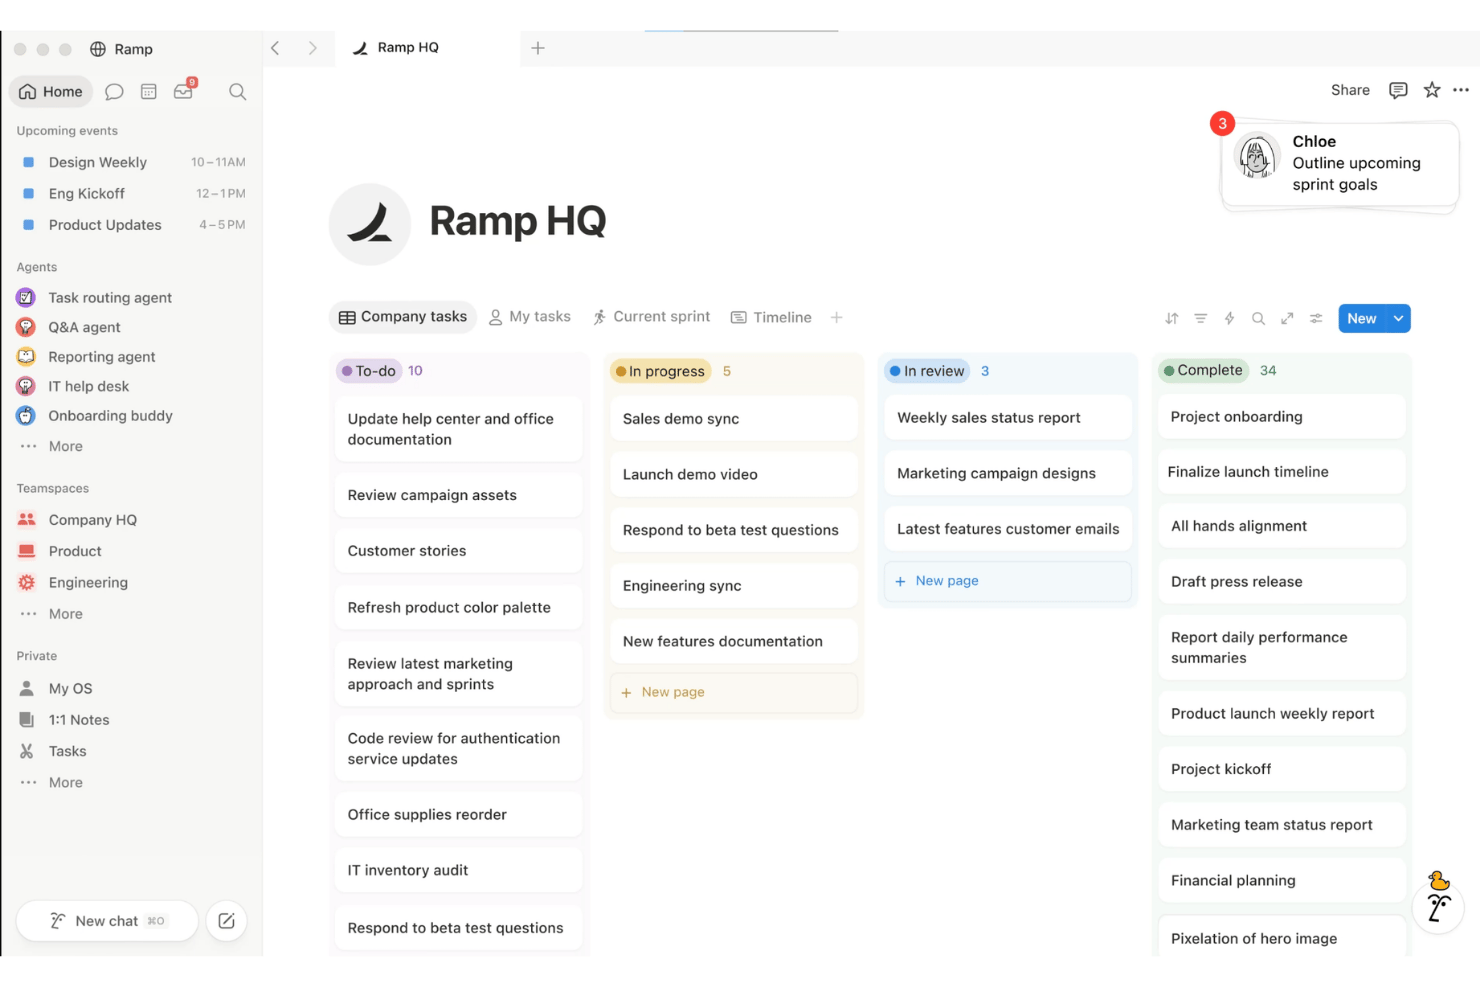Click the filter icon in board toolbar
Viewport: 1480px width, 987px height.
1201,318
